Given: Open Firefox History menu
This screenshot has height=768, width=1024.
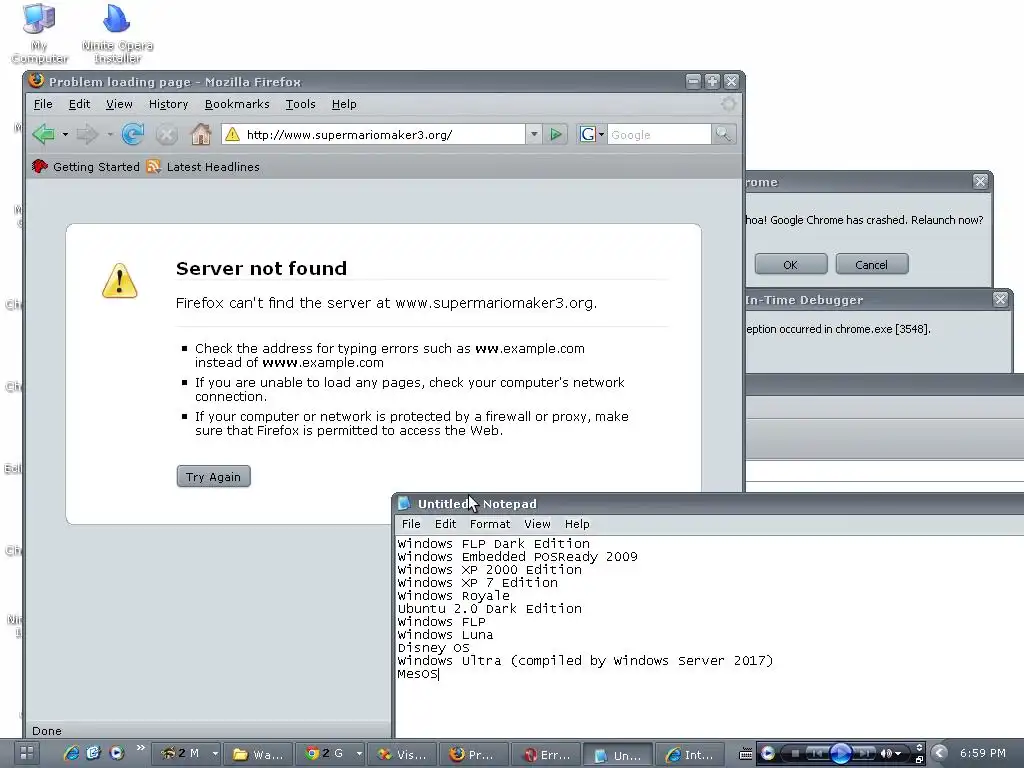Looking at the screenshot, I should 168,104.
